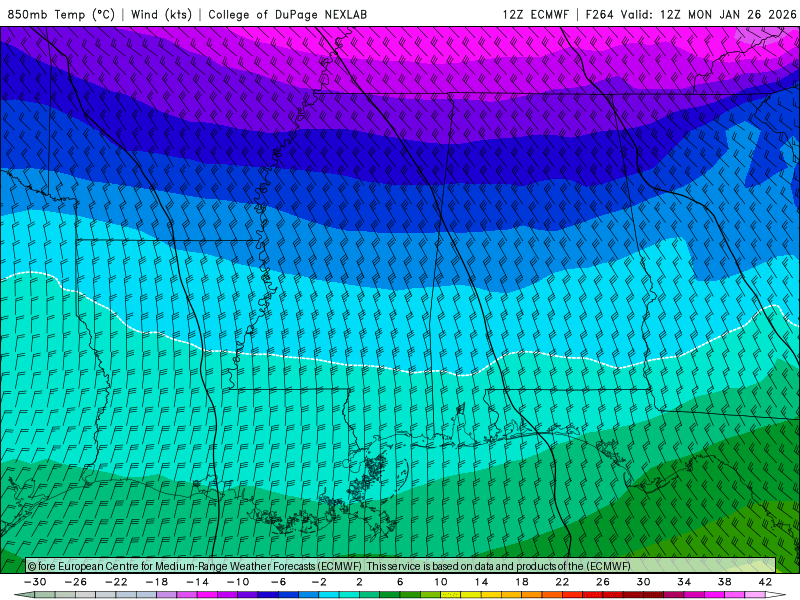
Task: Click the "-26" colorbar label
Action: 76,582
